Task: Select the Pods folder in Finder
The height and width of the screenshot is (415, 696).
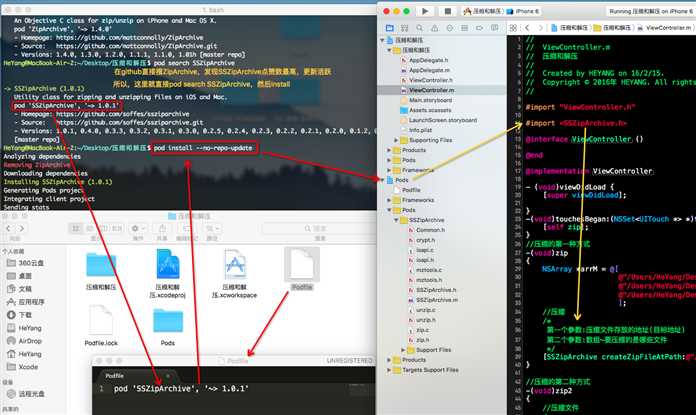Action: [168, 328]
